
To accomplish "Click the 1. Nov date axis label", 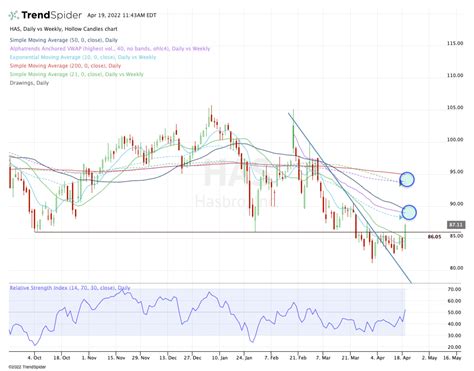I will tap(89, 358).
